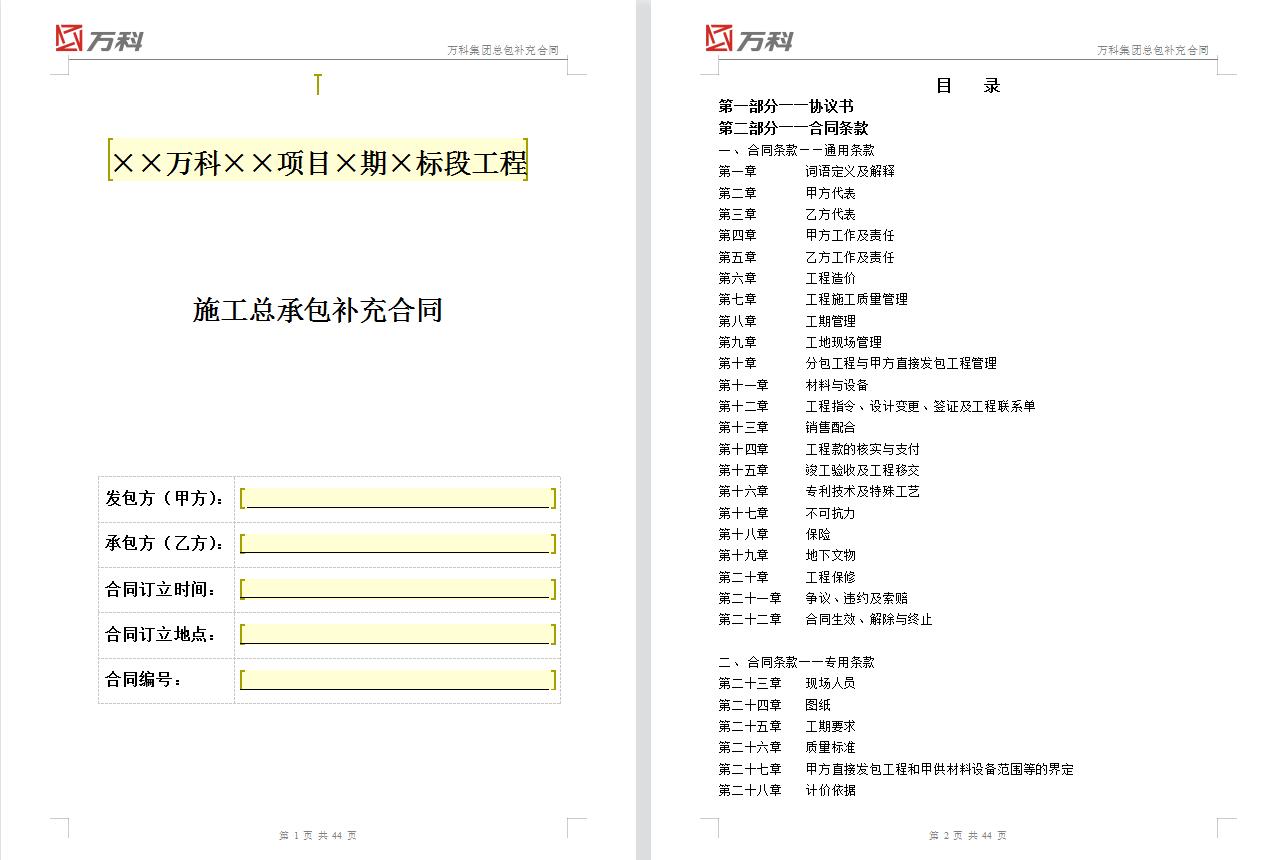Click the chapter title 工地现场管理
Viewport: 1285px width, 860px height.
click(x=843, y=342)
